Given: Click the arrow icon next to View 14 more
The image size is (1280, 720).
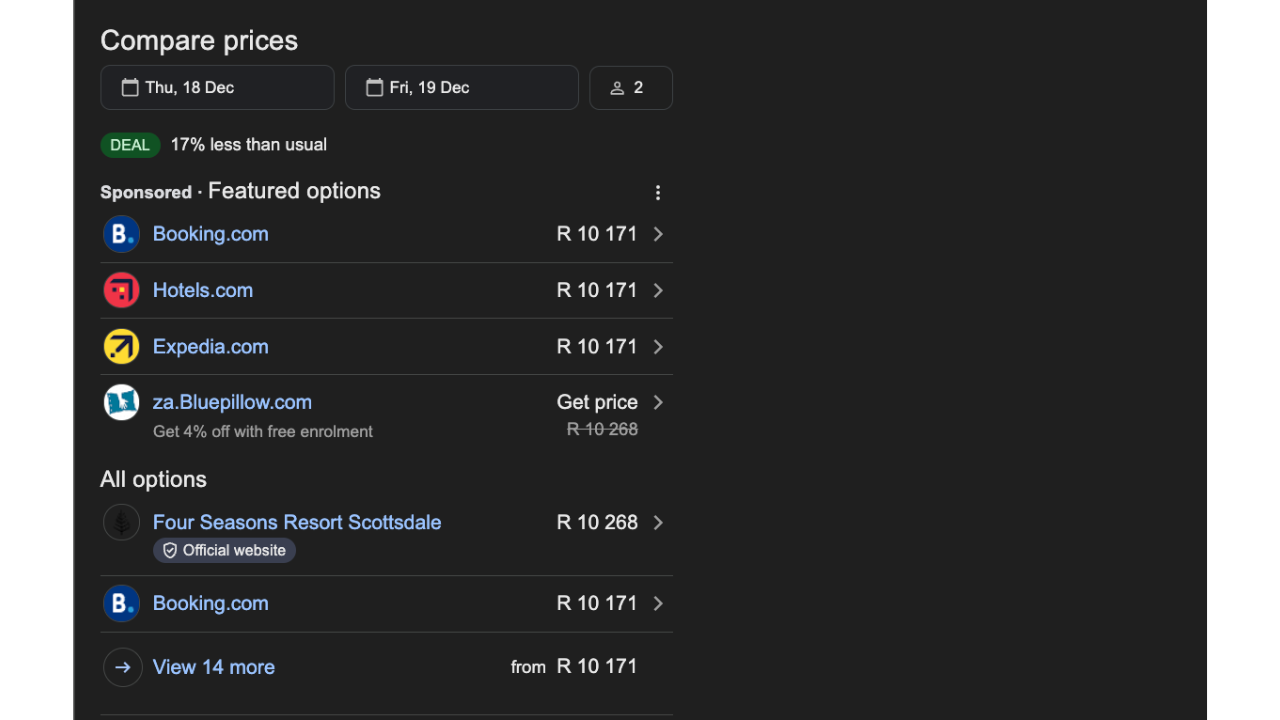Looking at the screenshot, I should tap(122, 667).
